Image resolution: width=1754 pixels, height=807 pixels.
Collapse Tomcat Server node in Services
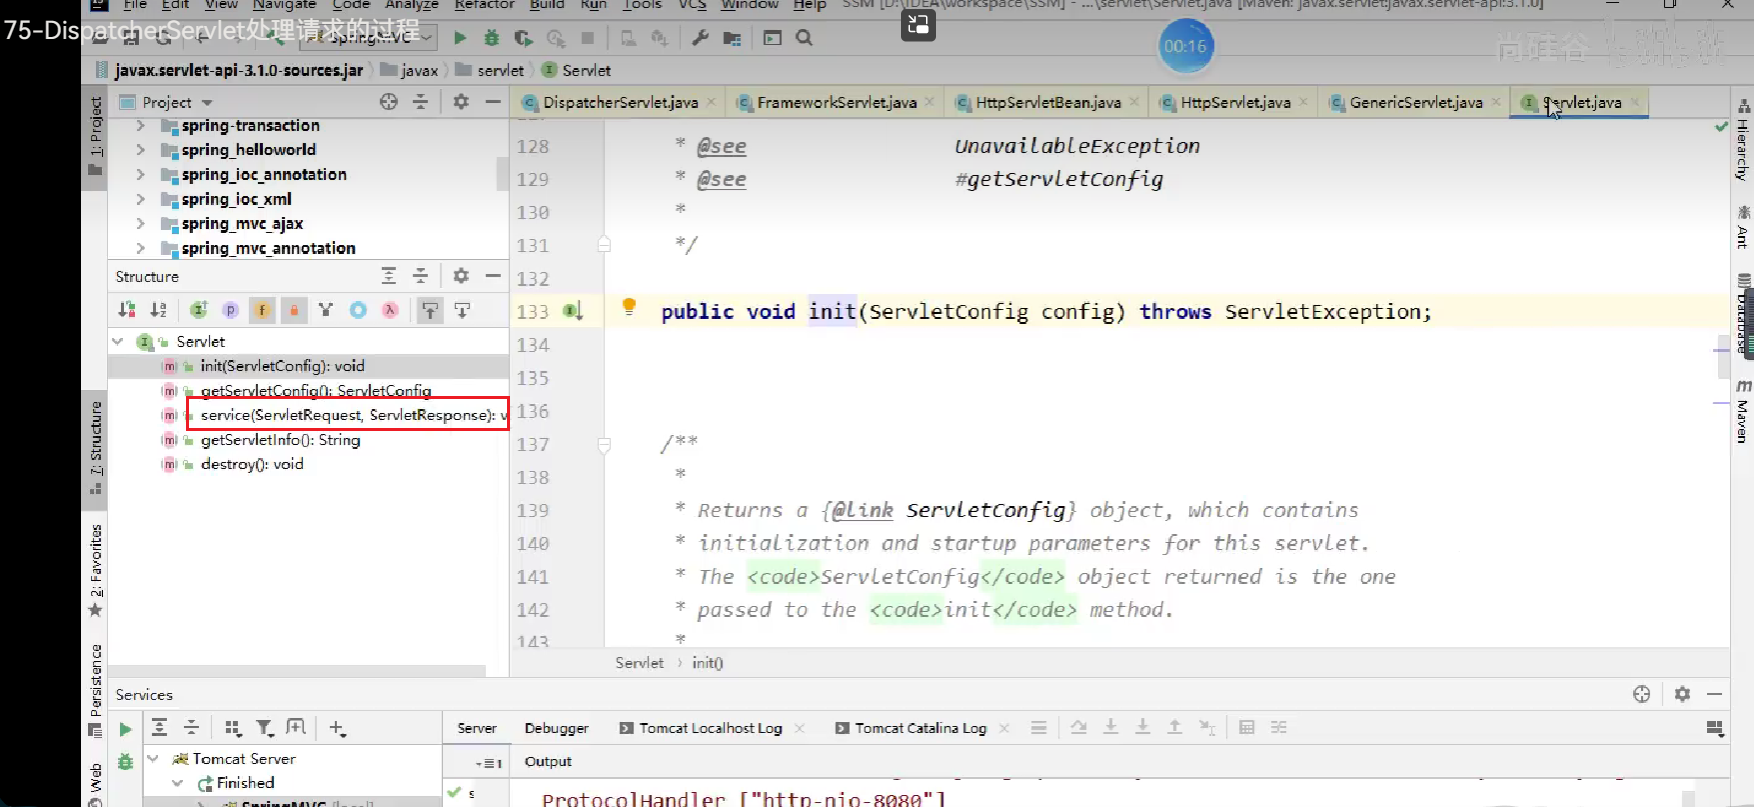click(x=153, y=759)
